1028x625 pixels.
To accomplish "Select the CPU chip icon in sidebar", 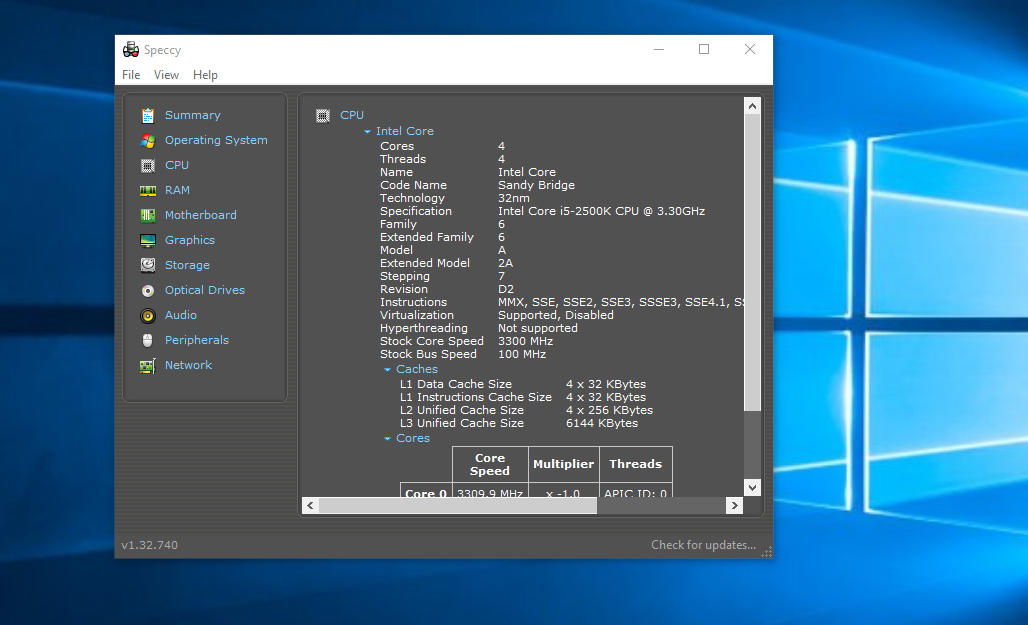I will [x=148, y=165].
